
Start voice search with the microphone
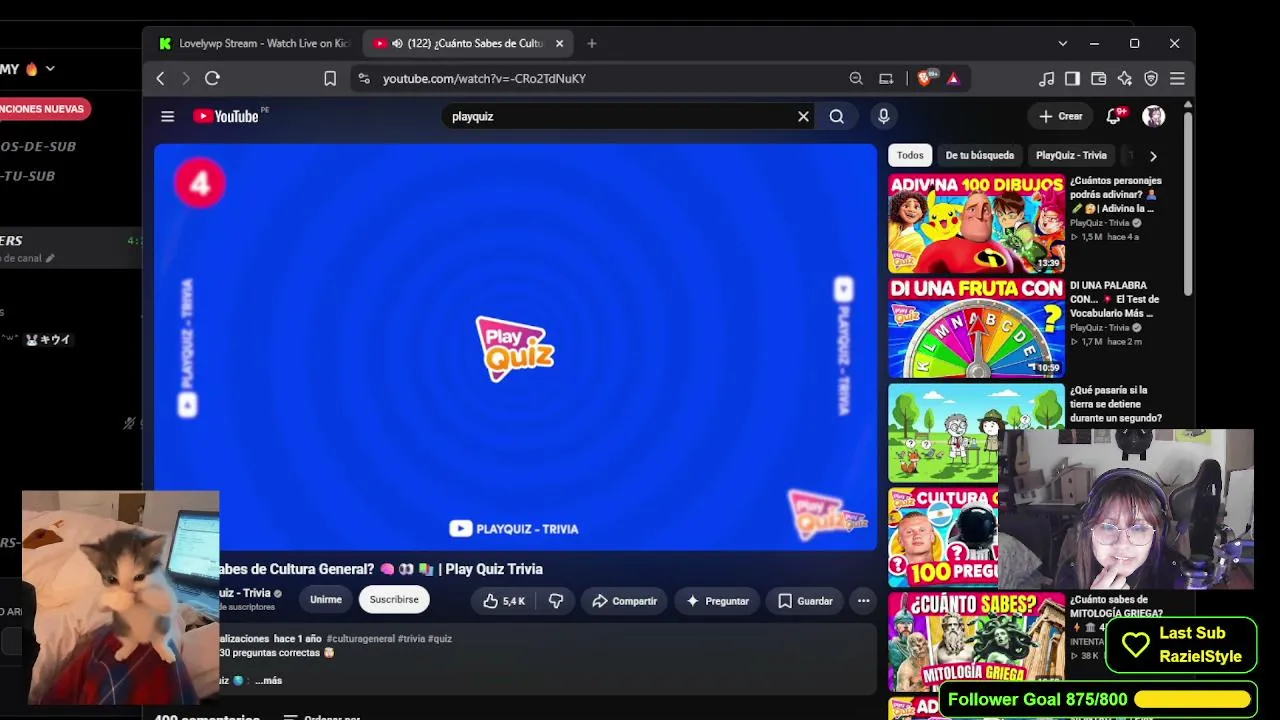(883, 116)
